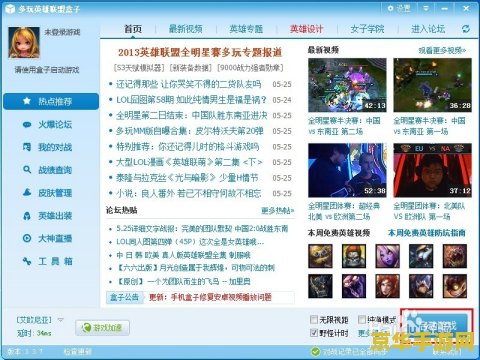This screenshot has width=480, height=360.
Task: Go to the 进入论坛 tab
Action: pos(428,29)
